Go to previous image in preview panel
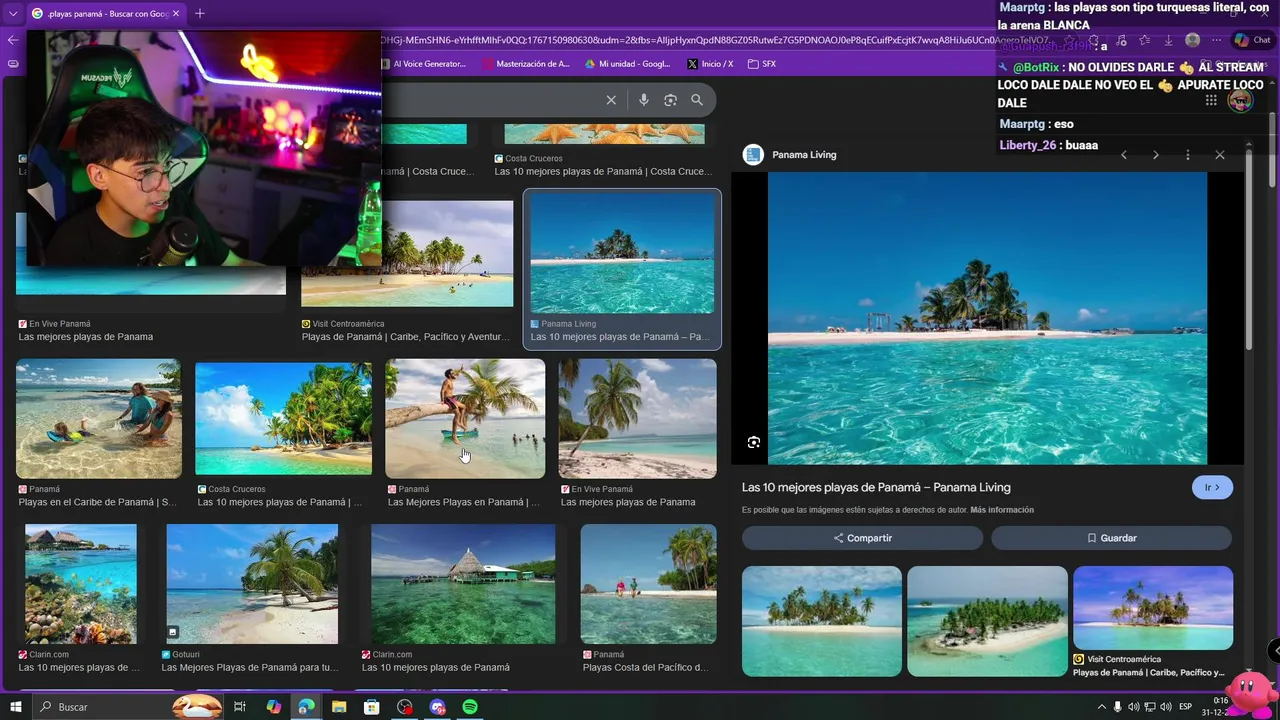 (x=1124, y=155)
